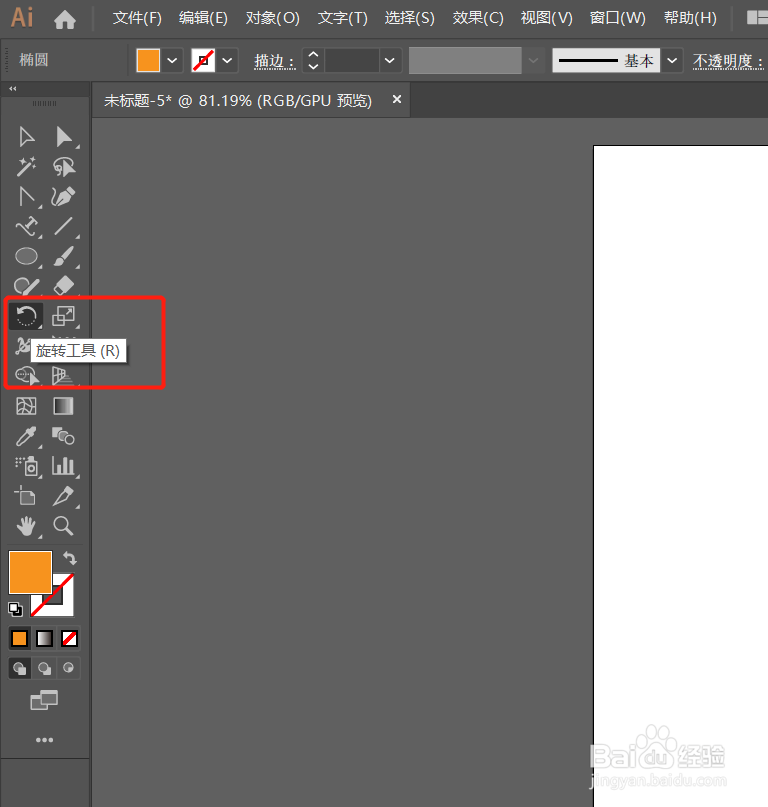The height and width of the screenshot is (807, 768).
Task: Pick the Type on Path tool
Action: [27, 226]
